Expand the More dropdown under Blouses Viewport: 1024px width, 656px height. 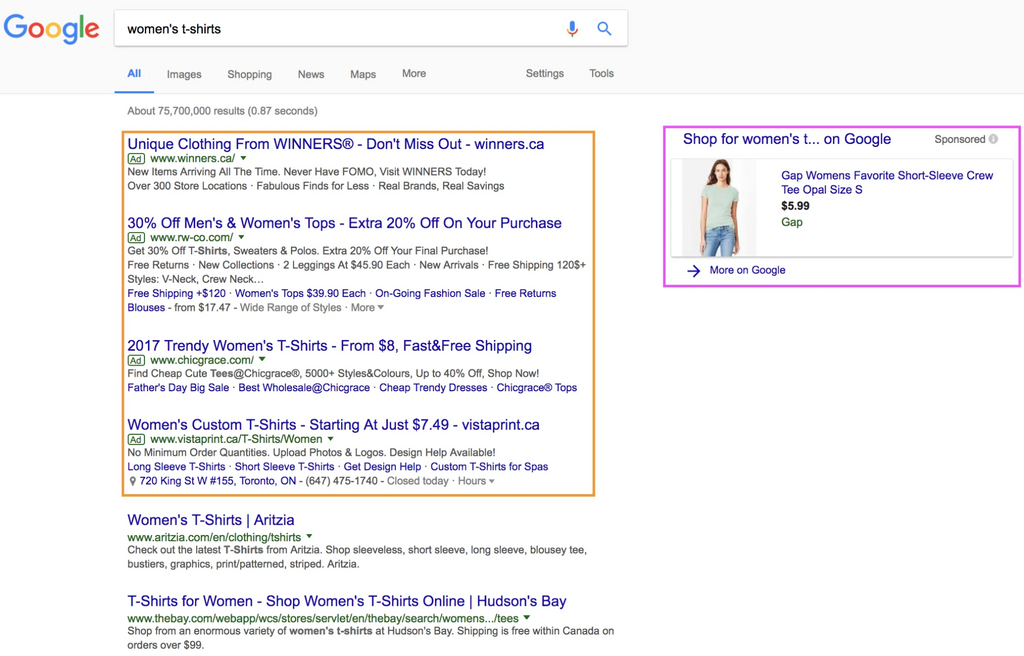(x=380, y=308)
